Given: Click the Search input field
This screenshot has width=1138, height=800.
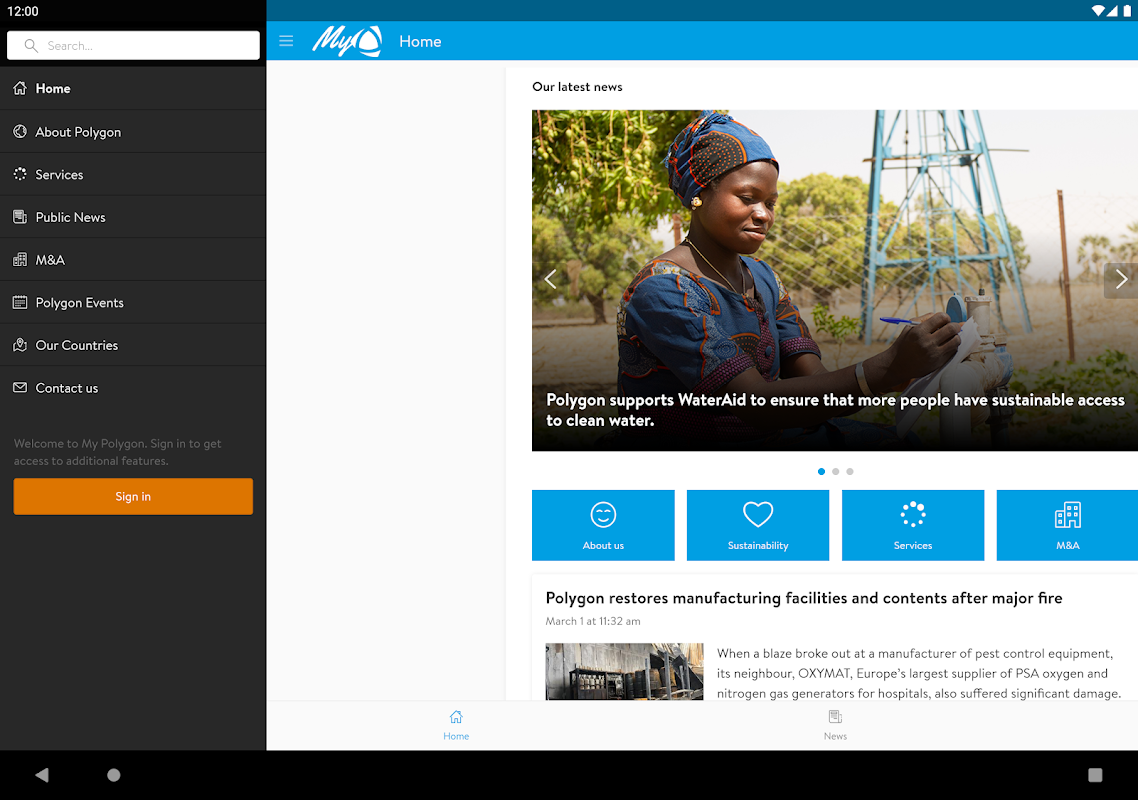Looking at the screenshot, I should 133,45.
